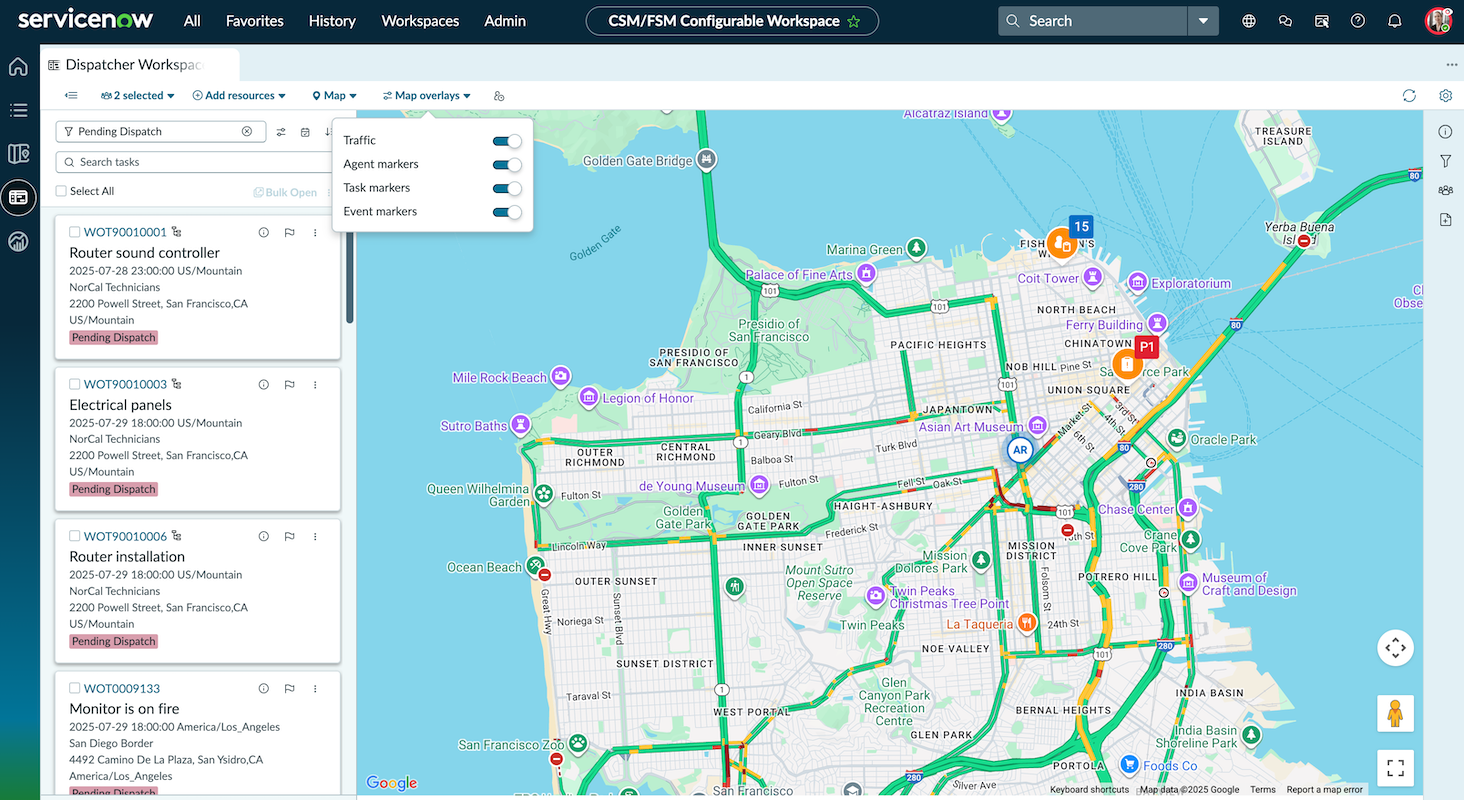Favorite the workspace with star icon
Image resolution: width=1464 pixels, height=800 pixels.
pyautogui.click(x=853, y=21)
